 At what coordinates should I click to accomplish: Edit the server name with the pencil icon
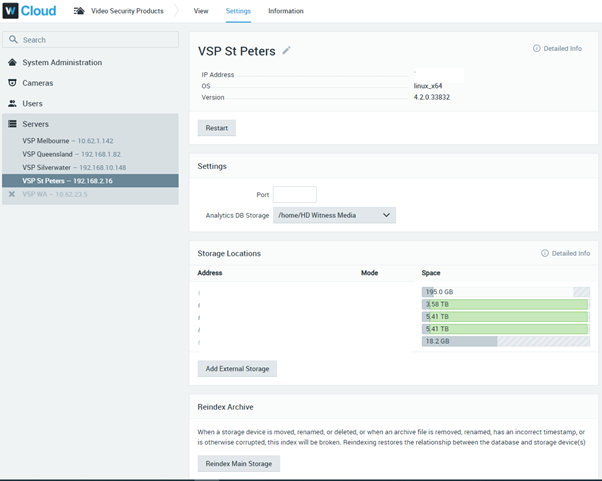(x=286, y=50)
